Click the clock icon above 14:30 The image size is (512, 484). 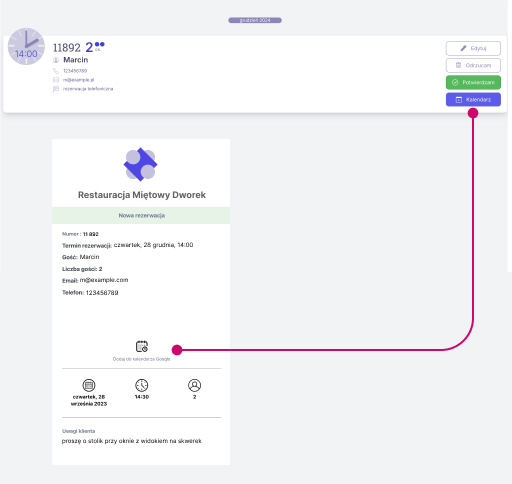pyautogui.click(x=142, y=385)
